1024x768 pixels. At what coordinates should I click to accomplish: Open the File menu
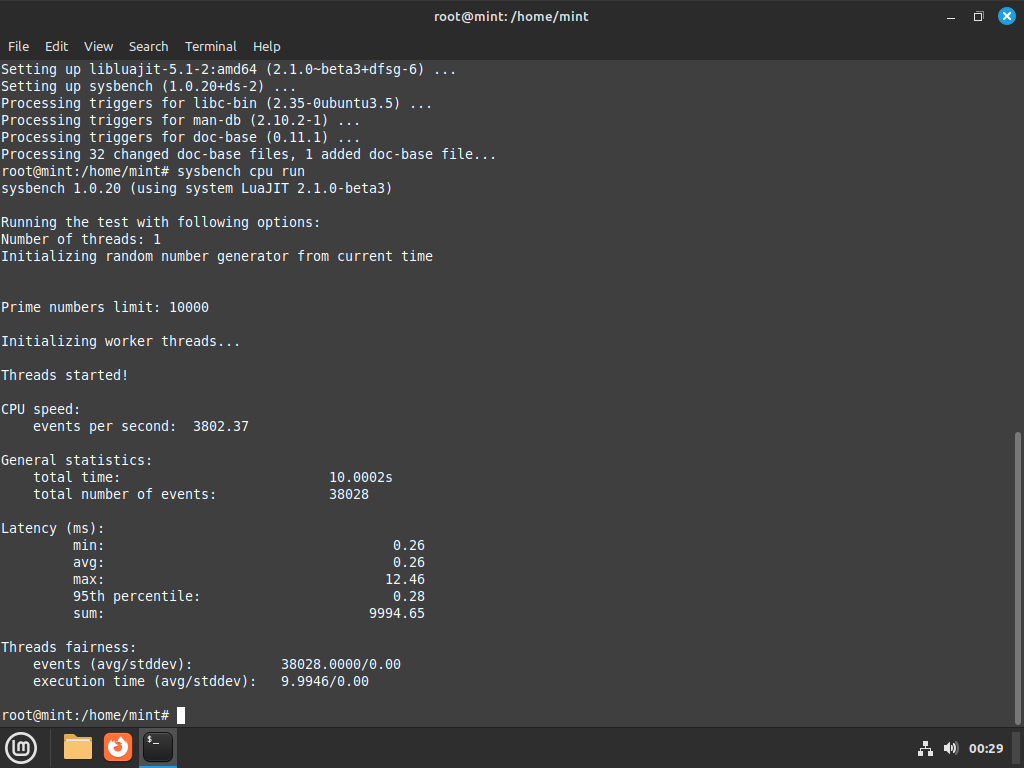(x=18, y=46)
